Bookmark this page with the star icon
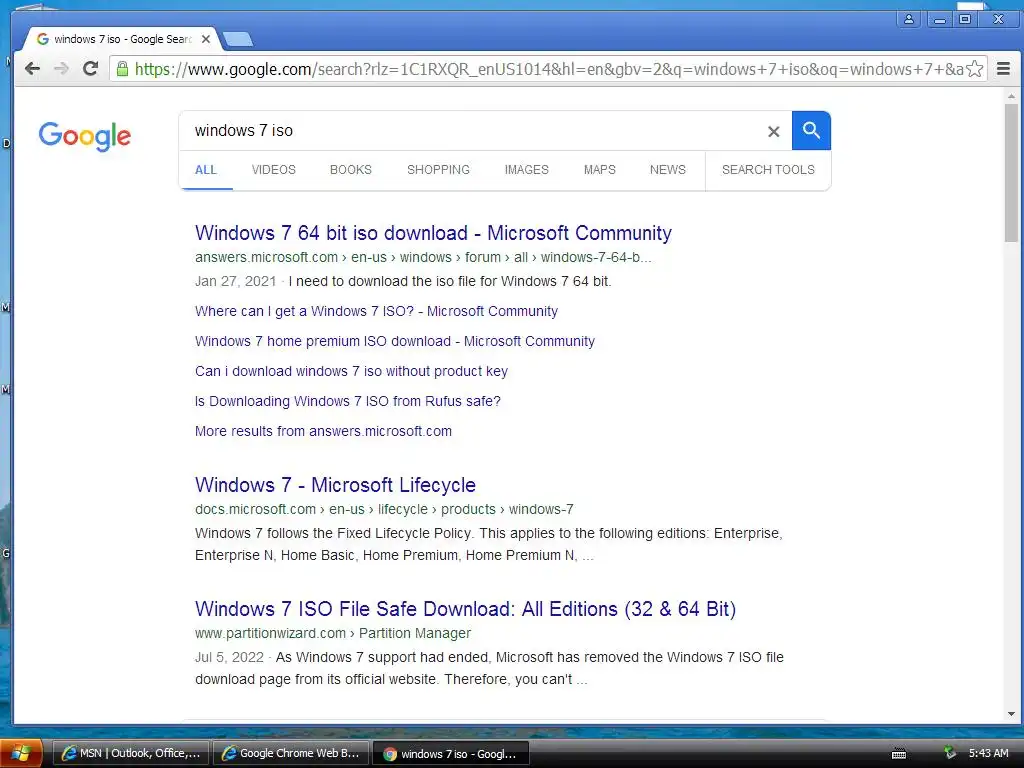Screen dimensions: 1024x768 point(974,69)
